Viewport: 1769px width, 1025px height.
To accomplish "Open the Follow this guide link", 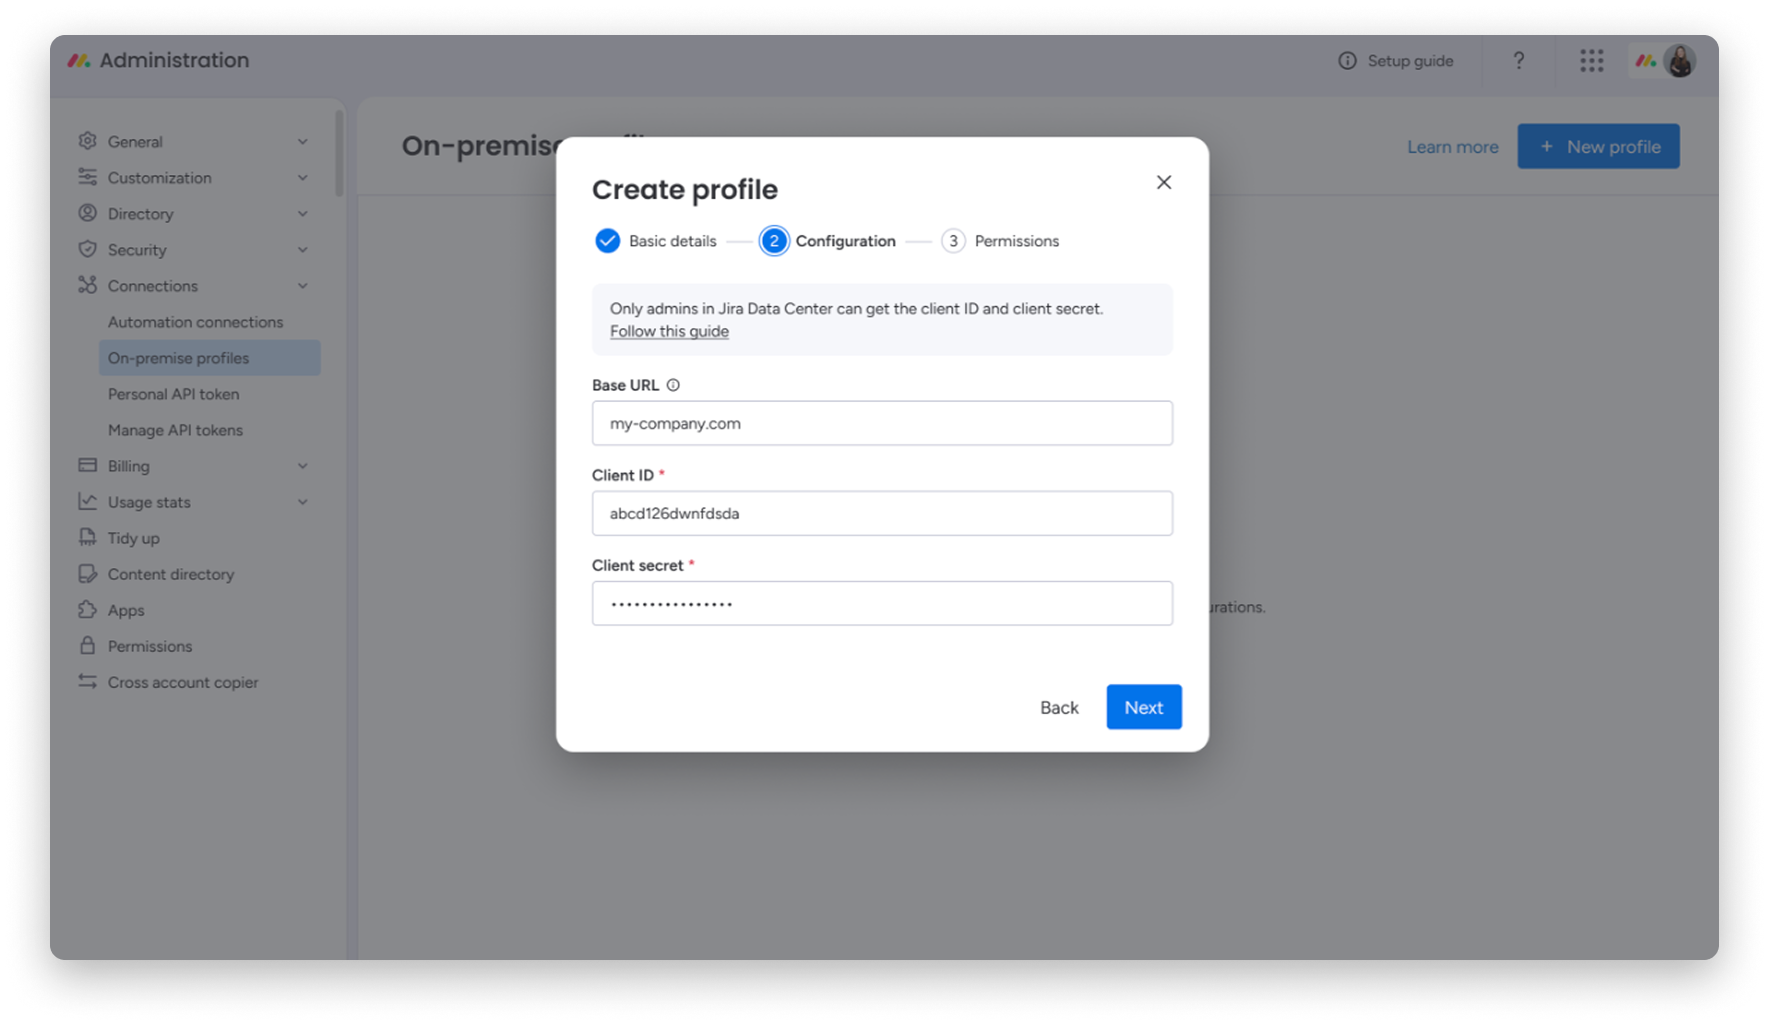I will [668, 331].
